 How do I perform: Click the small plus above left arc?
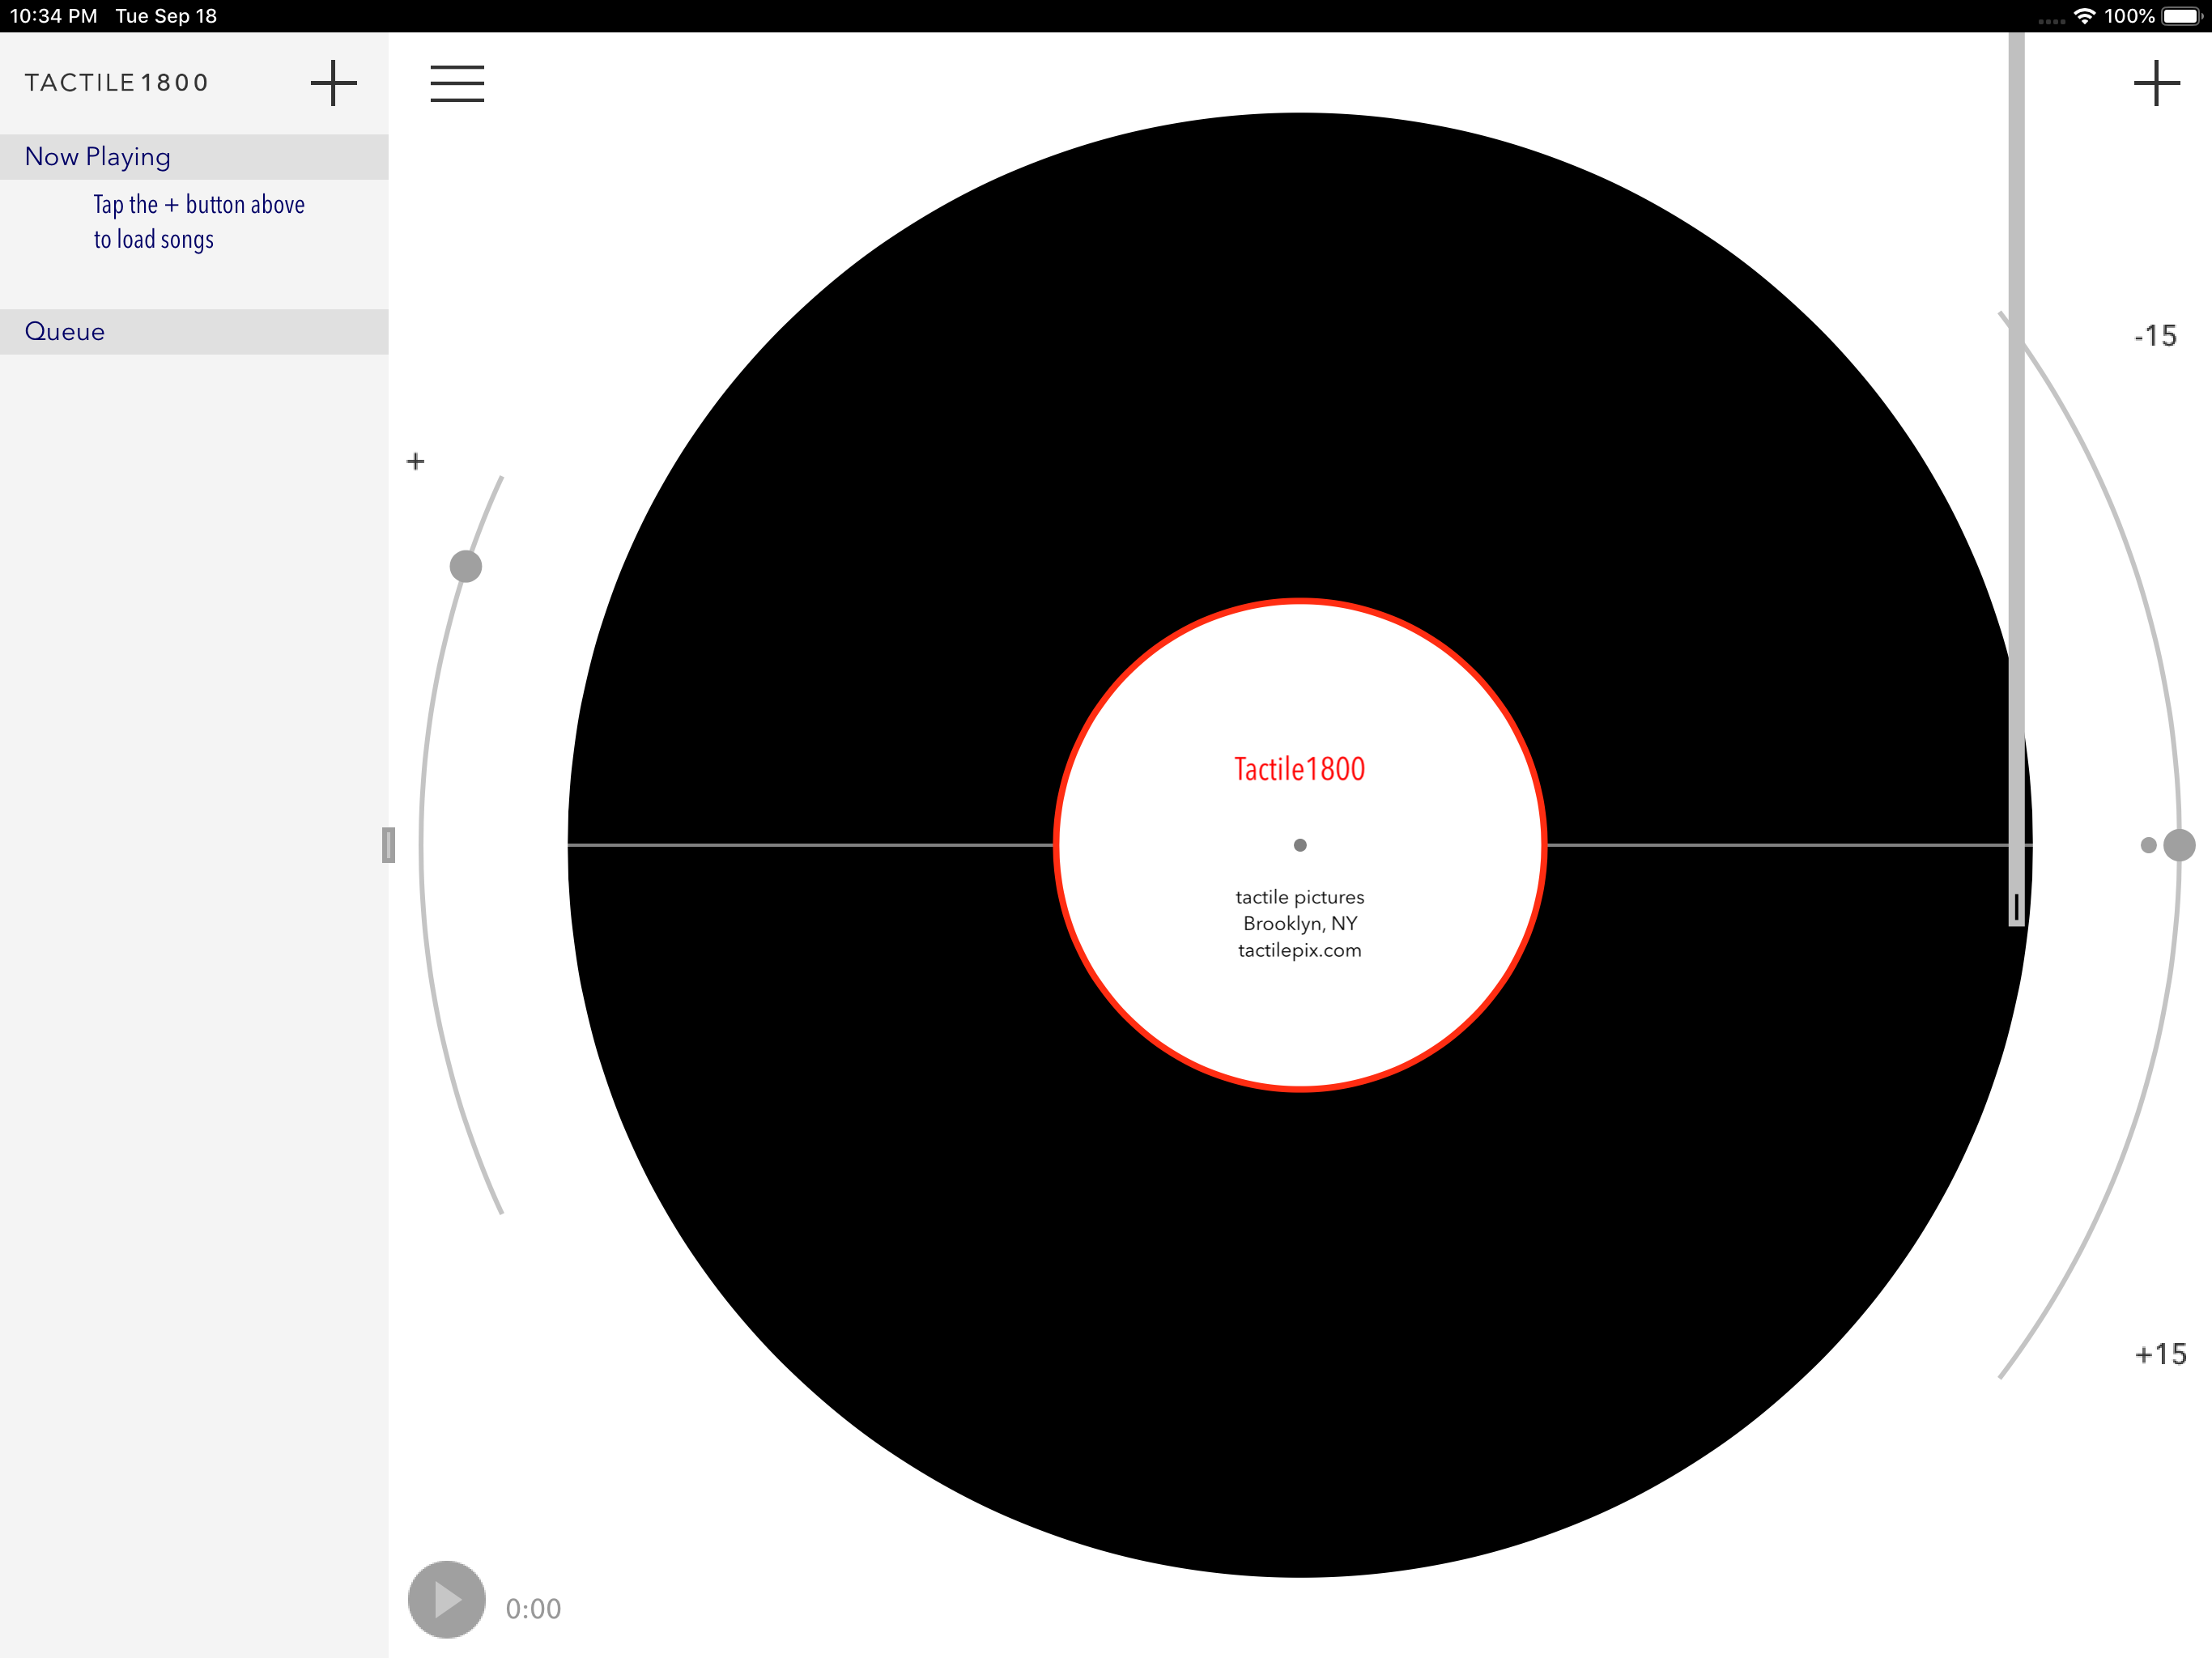(x=416, y=461)
